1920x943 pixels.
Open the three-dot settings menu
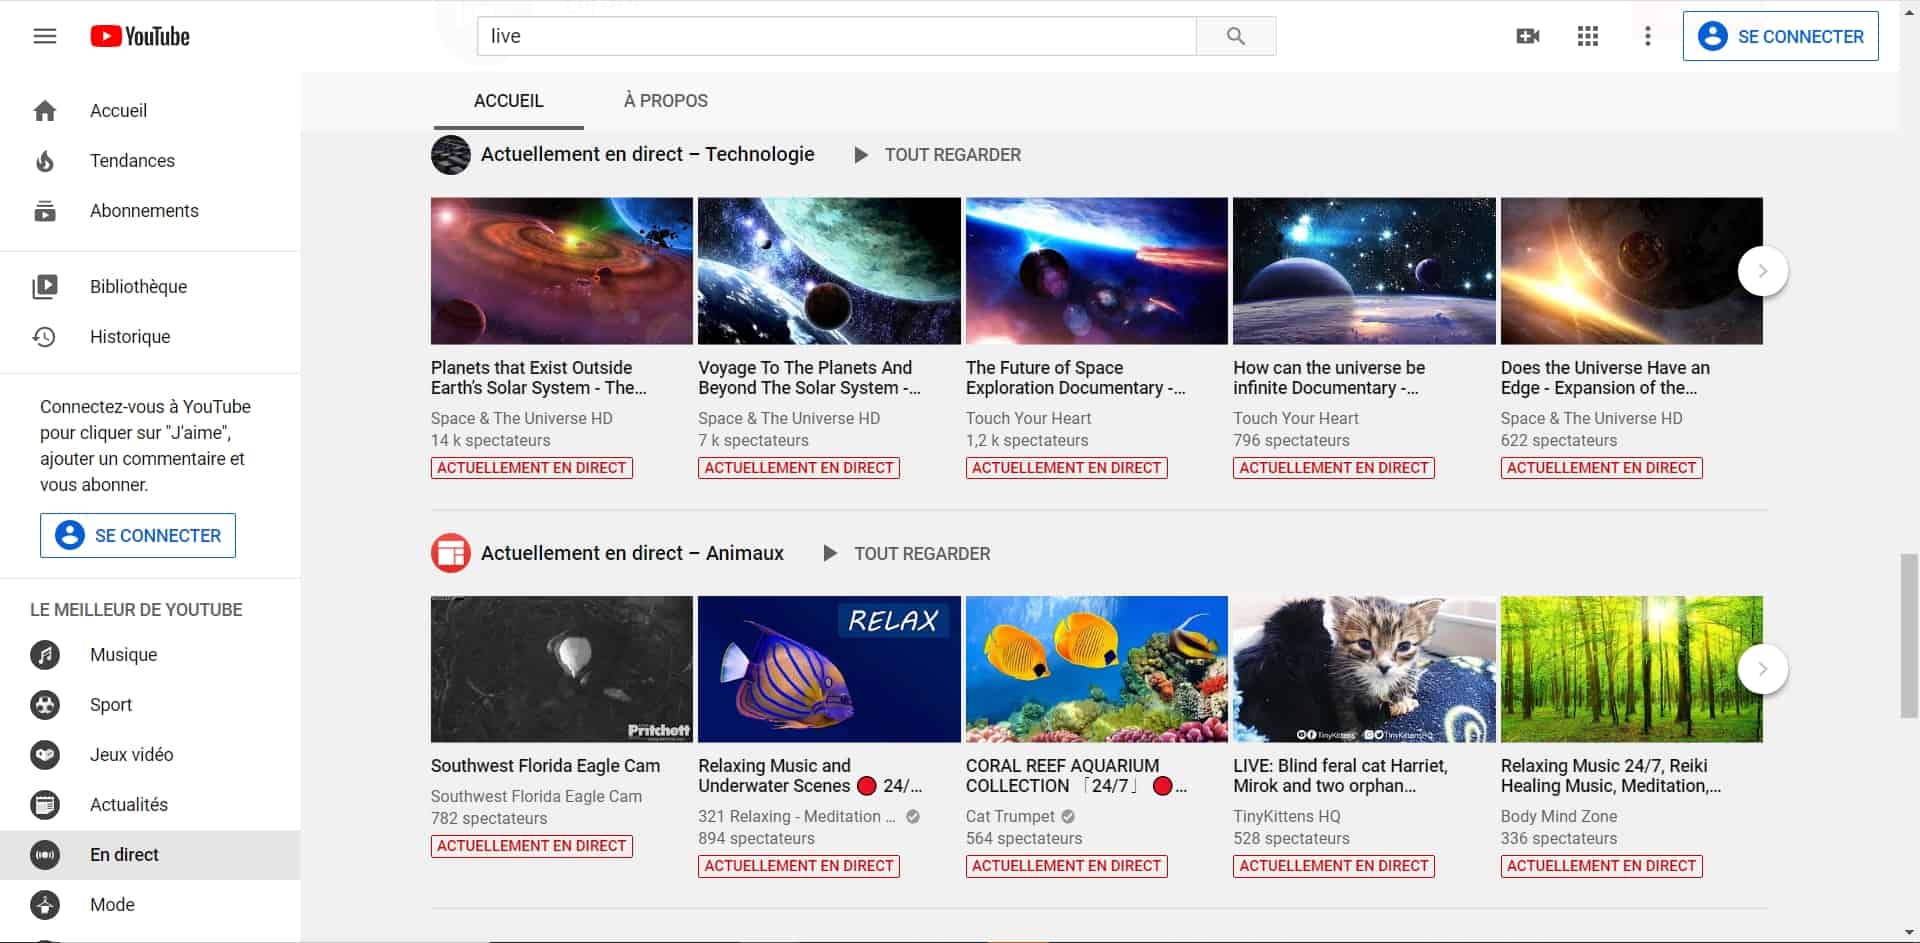pos(1647,37)
